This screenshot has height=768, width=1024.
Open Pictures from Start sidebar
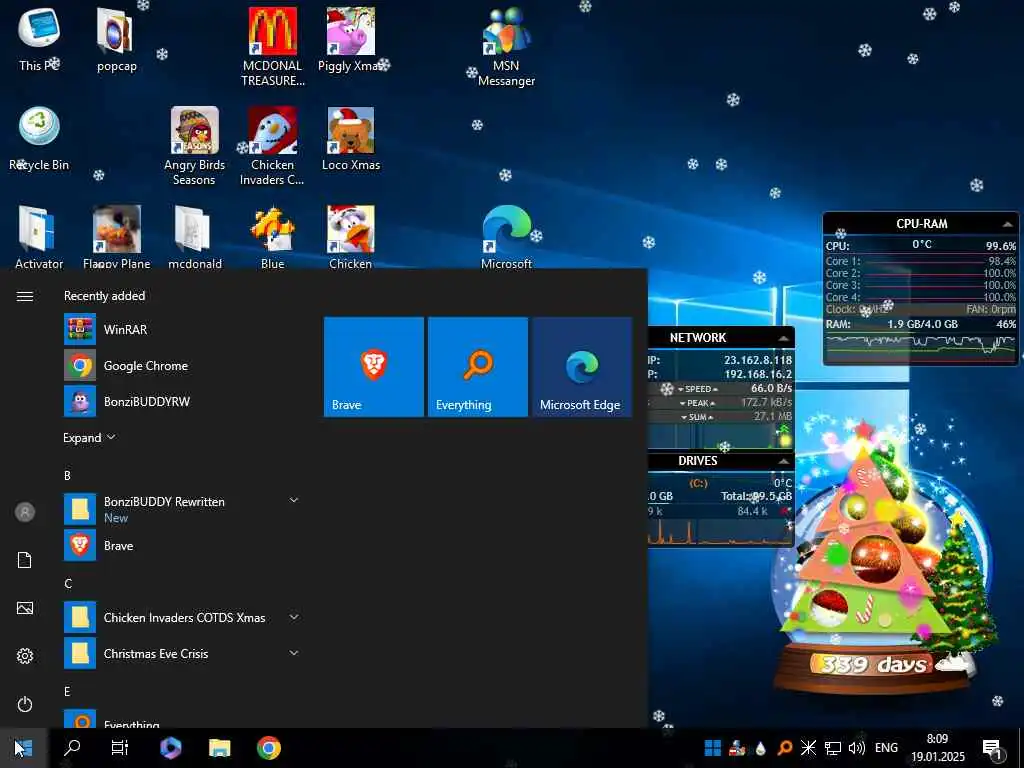point(25,608)
